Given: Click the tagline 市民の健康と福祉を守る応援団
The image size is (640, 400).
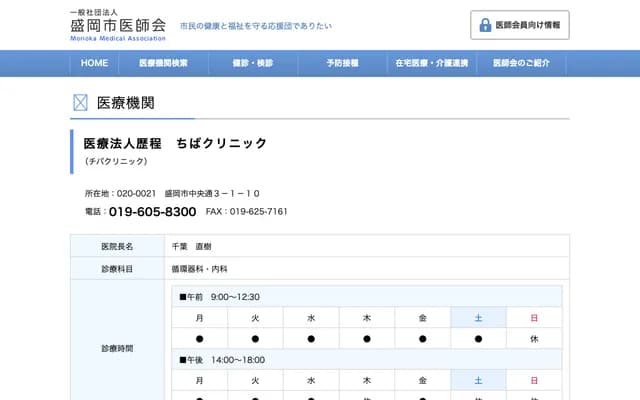Looking at the screenshot, I should tap(255, 25).
